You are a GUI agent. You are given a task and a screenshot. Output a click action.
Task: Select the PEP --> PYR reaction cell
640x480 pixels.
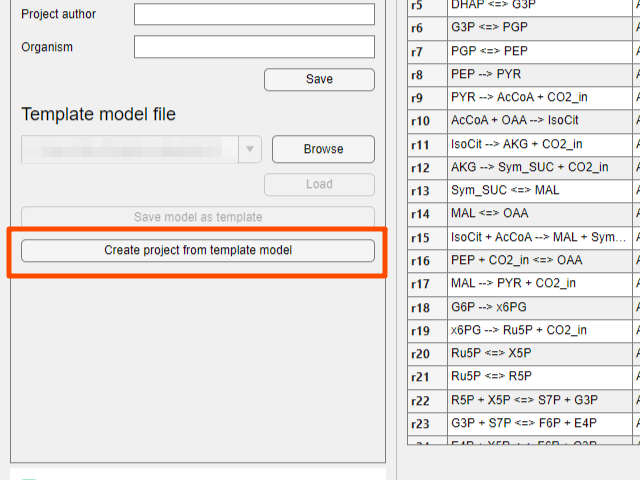tap(538, 75)
